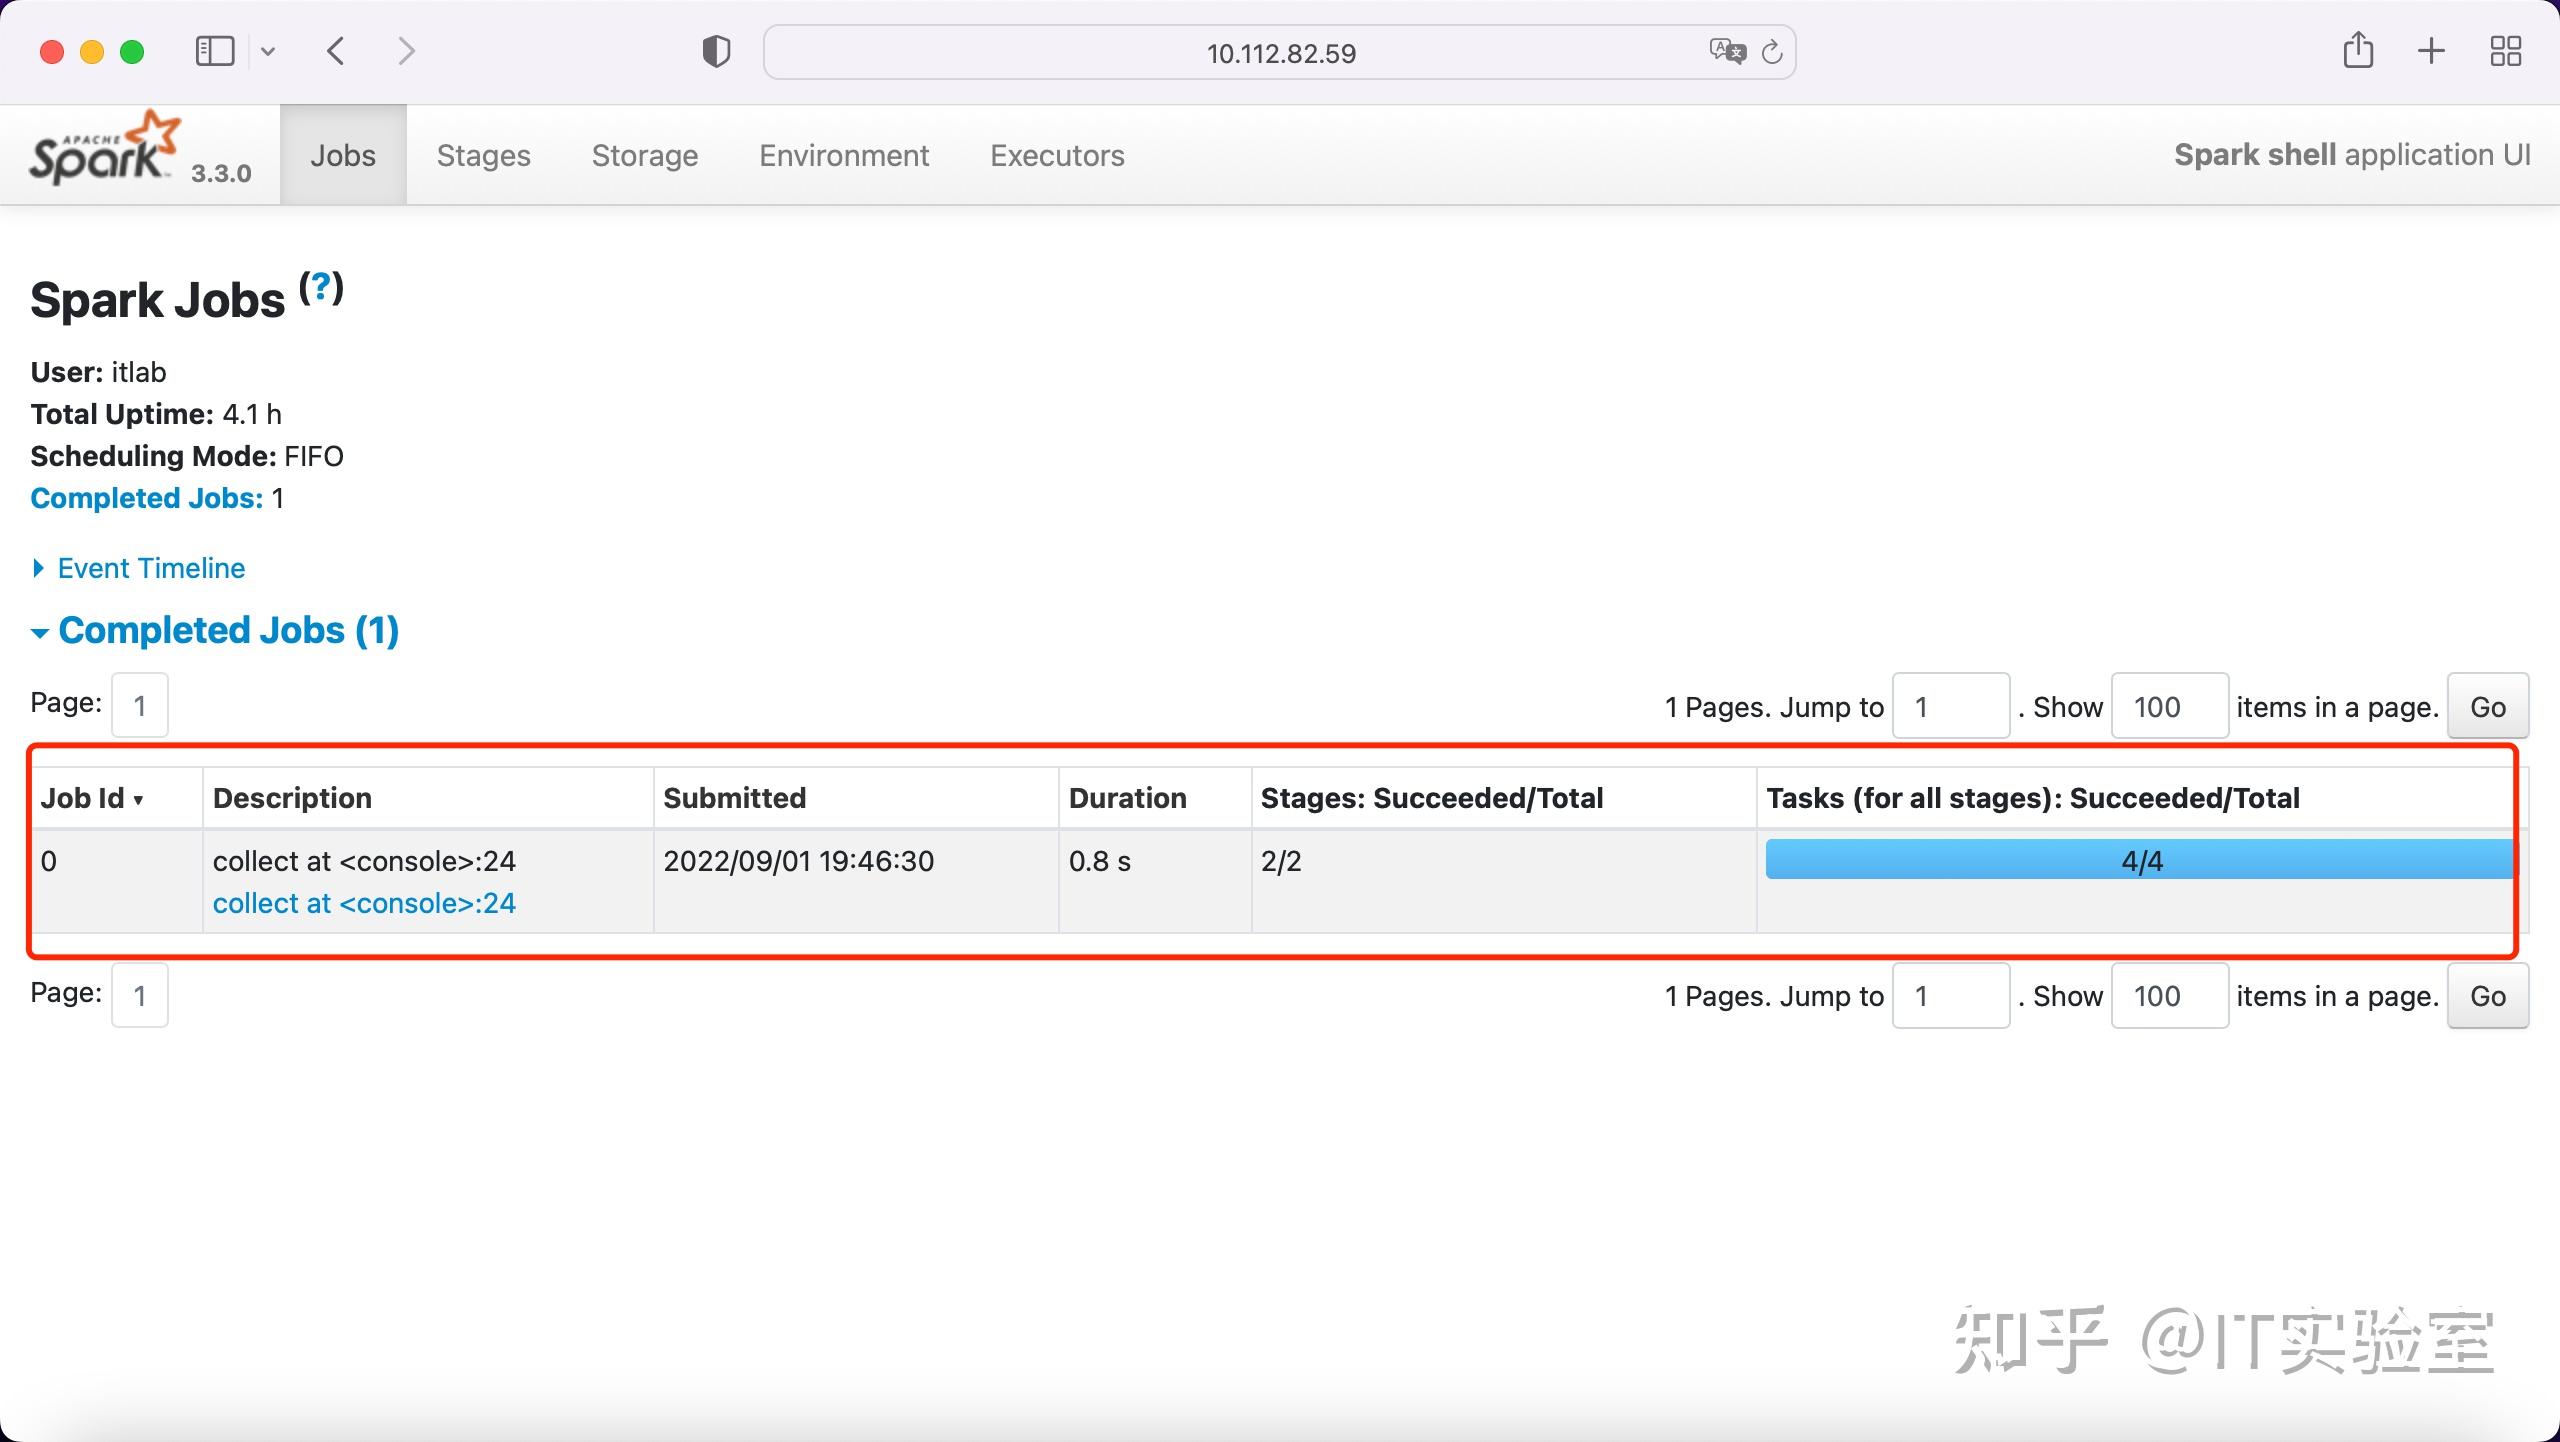Toggle the Safari sidebar icon
This screenshot has width=2560, height=1442.
[214, 51]
